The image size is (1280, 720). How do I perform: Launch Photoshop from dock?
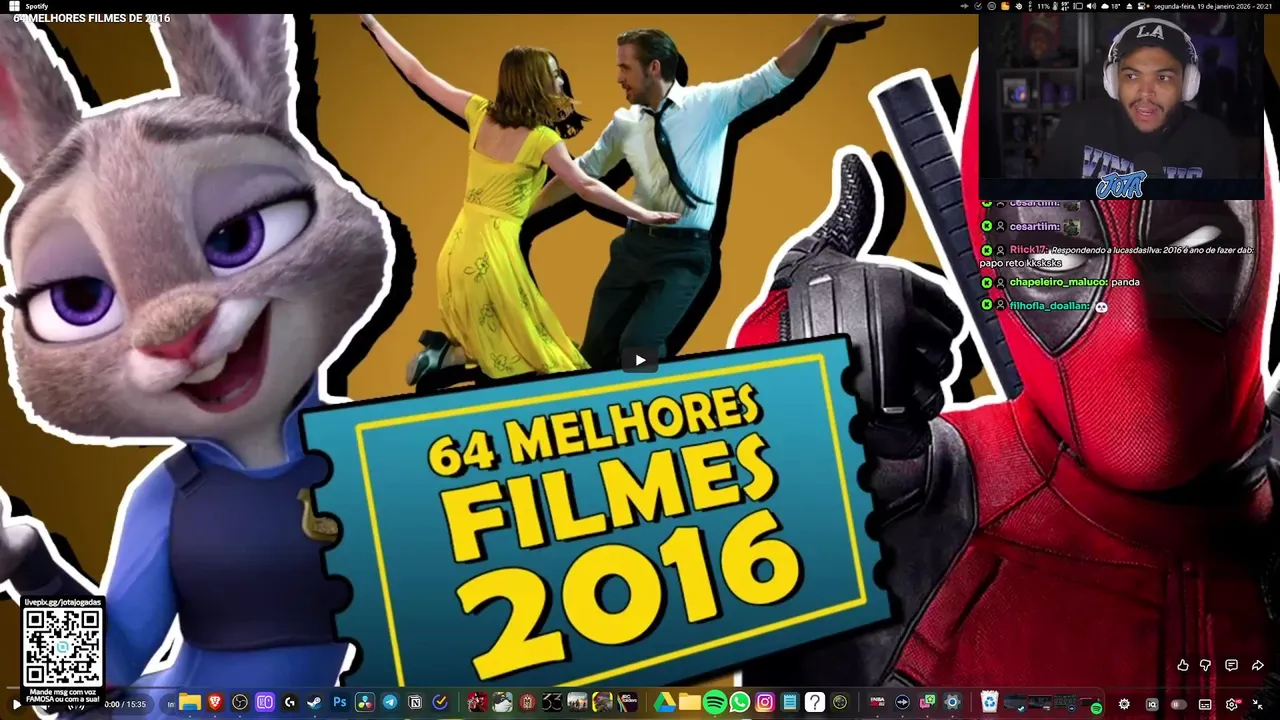click(340, 702)
